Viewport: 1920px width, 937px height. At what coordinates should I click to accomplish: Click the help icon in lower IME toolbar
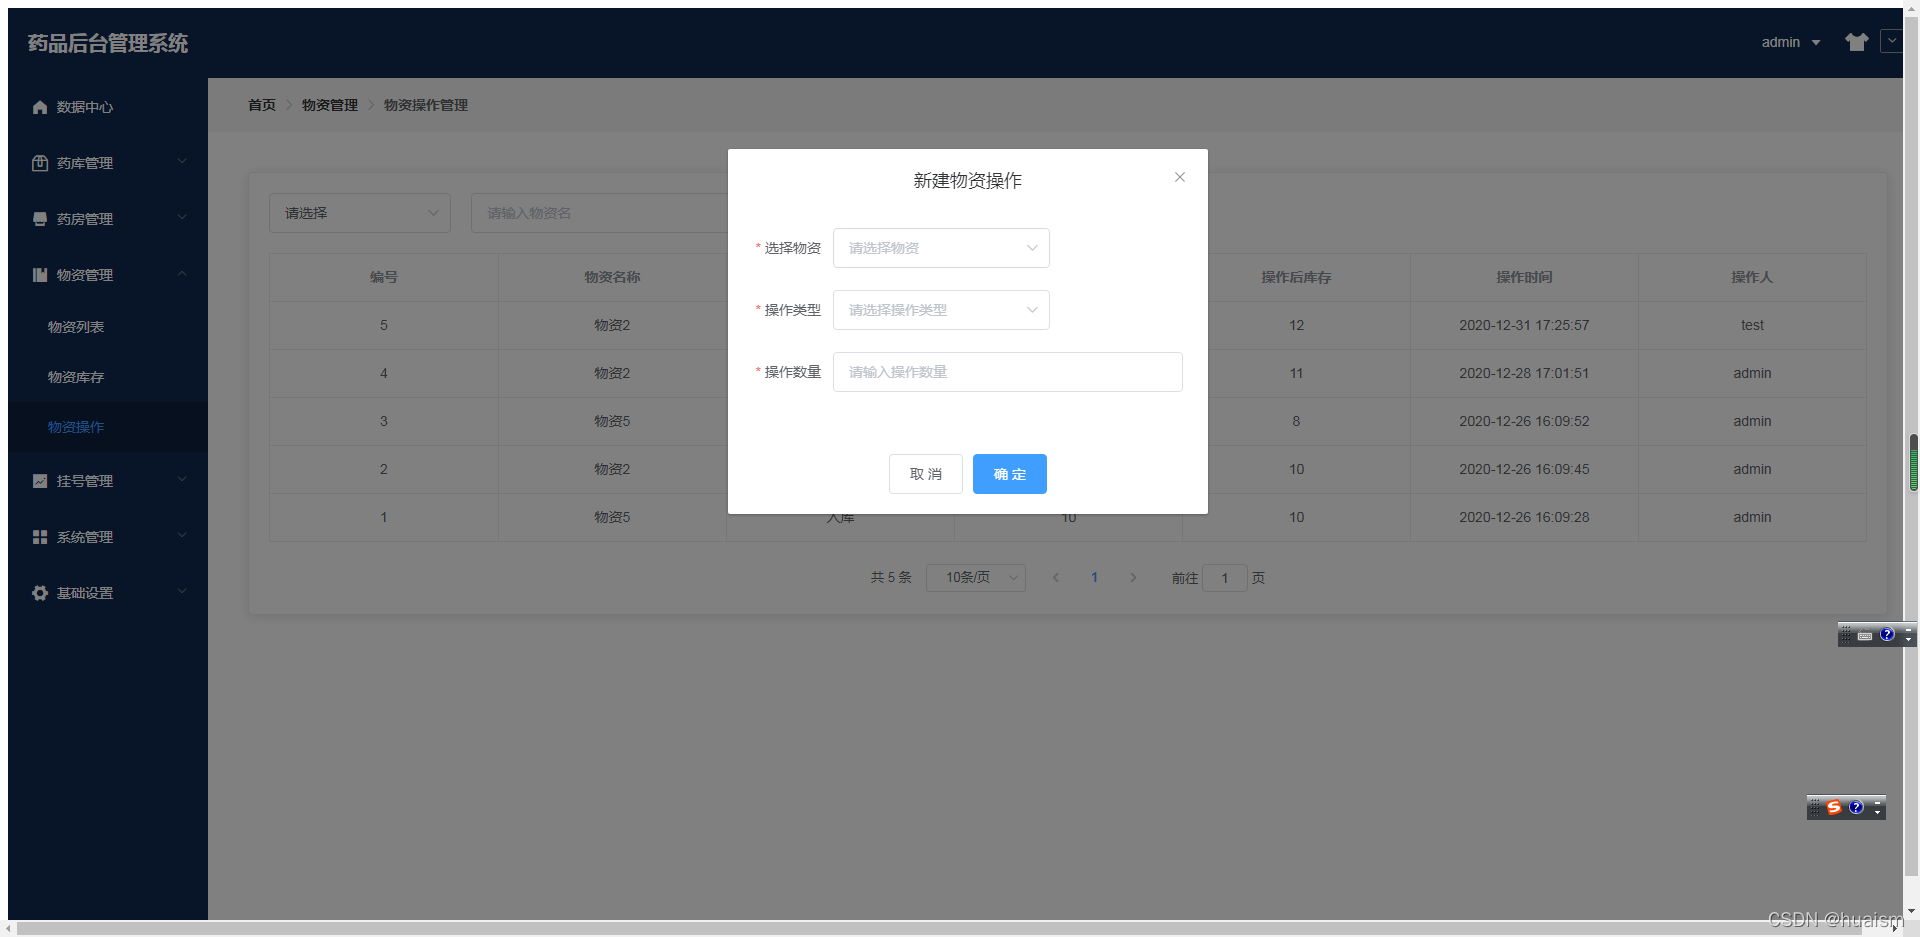click(x=1856, y=807)
